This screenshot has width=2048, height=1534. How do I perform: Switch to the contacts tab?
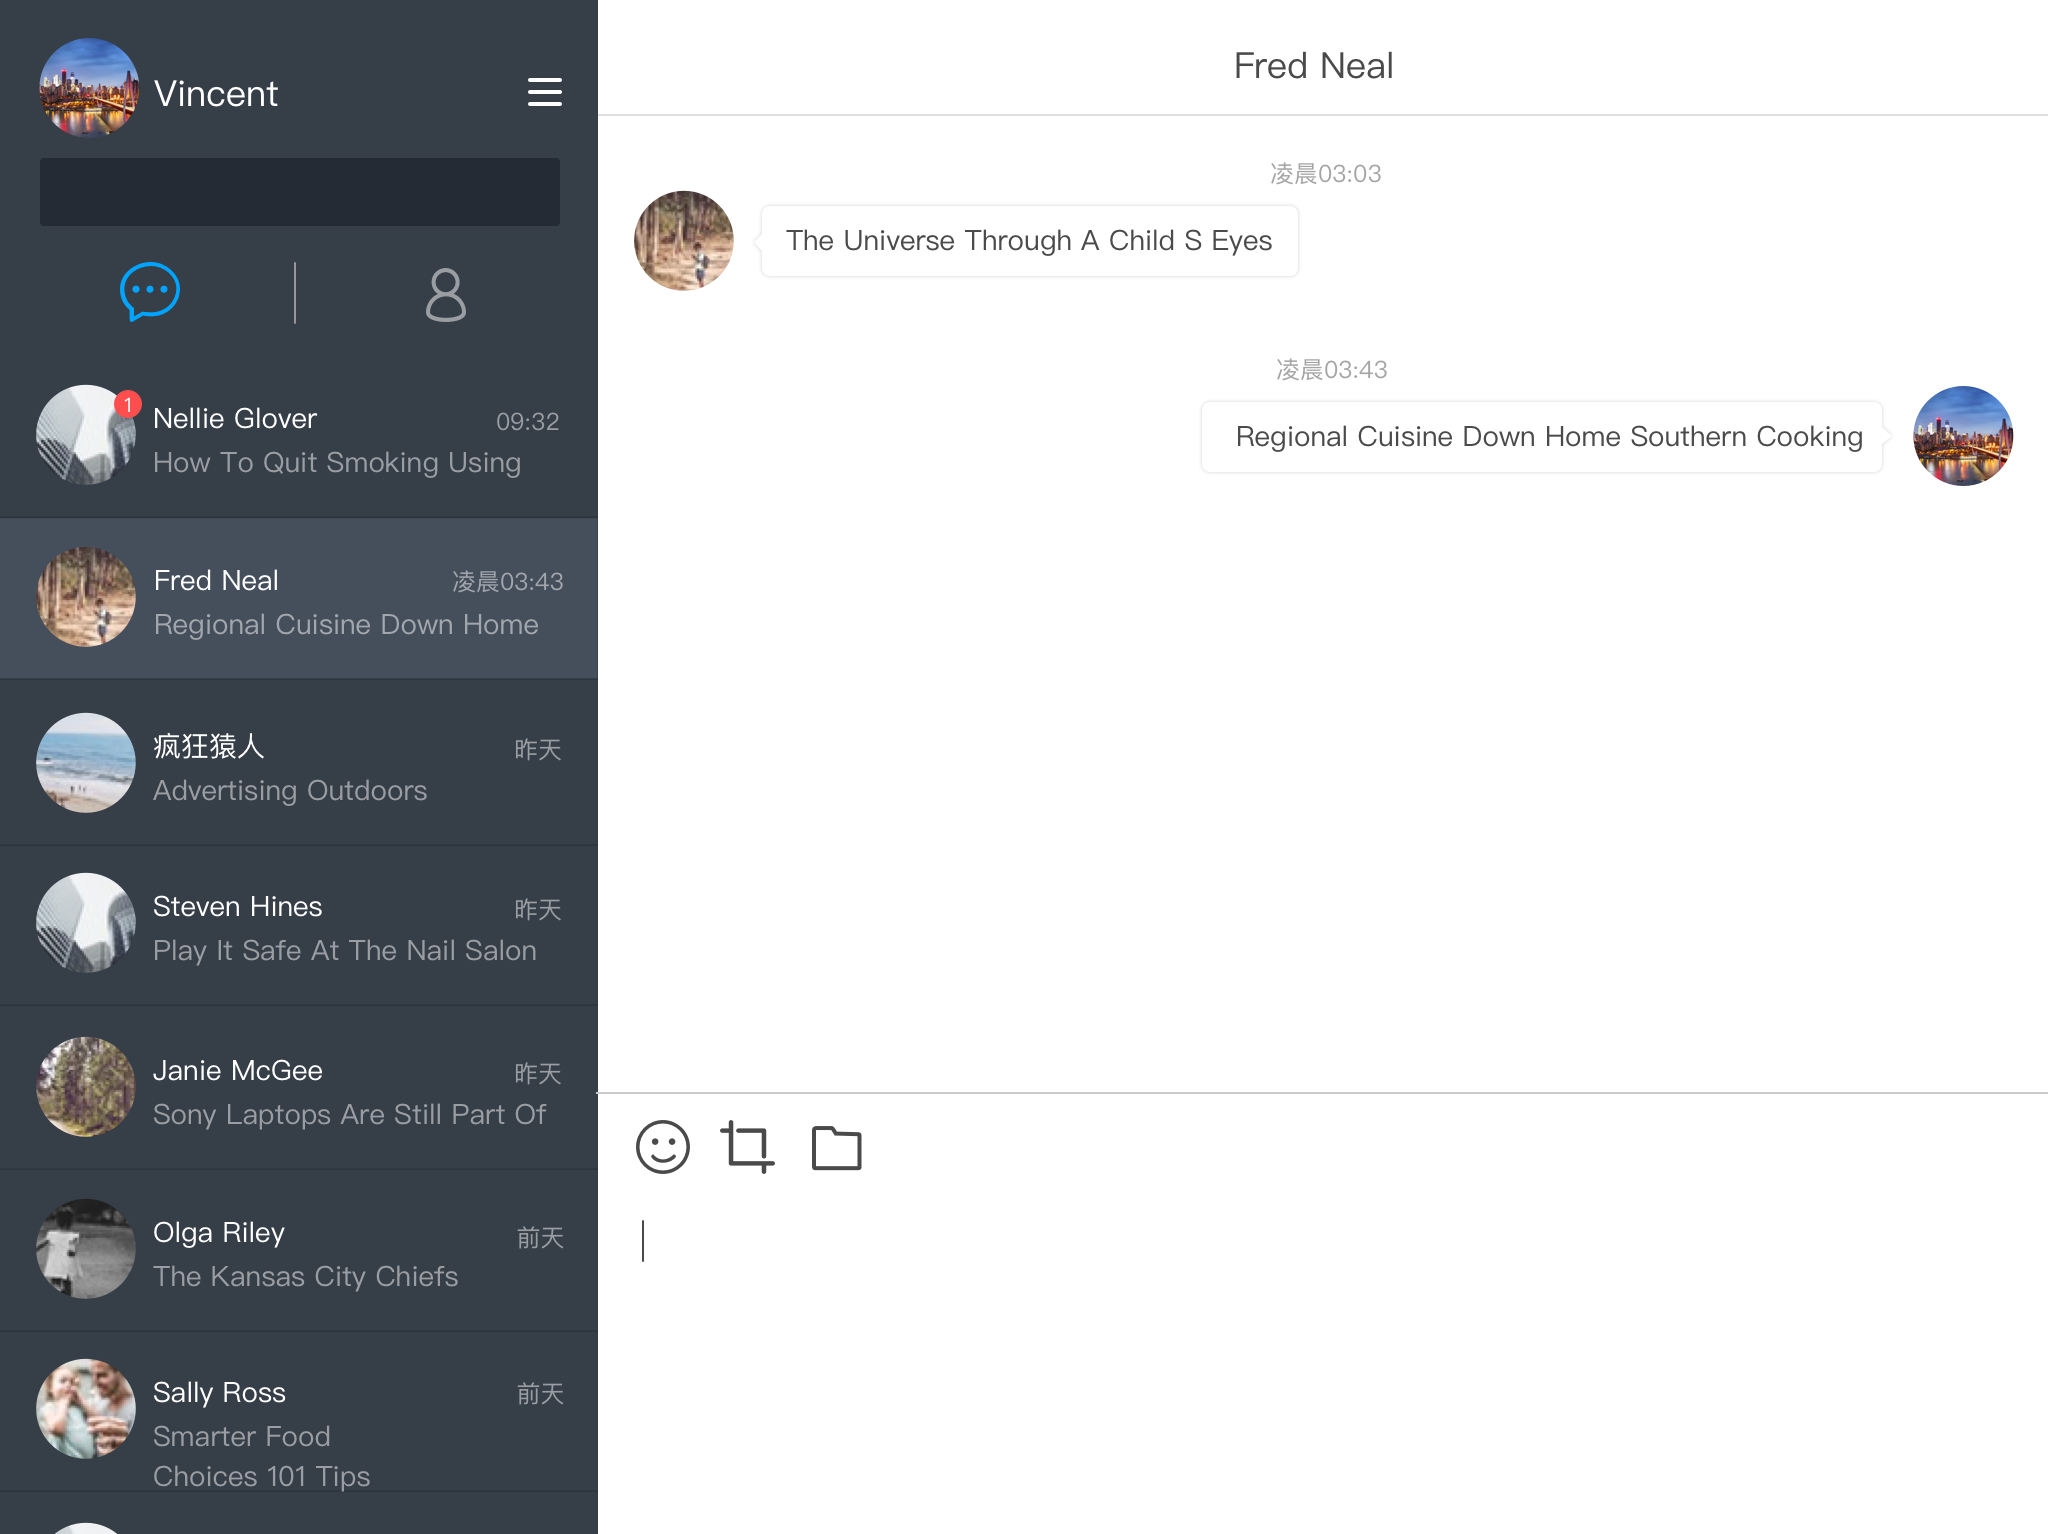coord(442,290)
